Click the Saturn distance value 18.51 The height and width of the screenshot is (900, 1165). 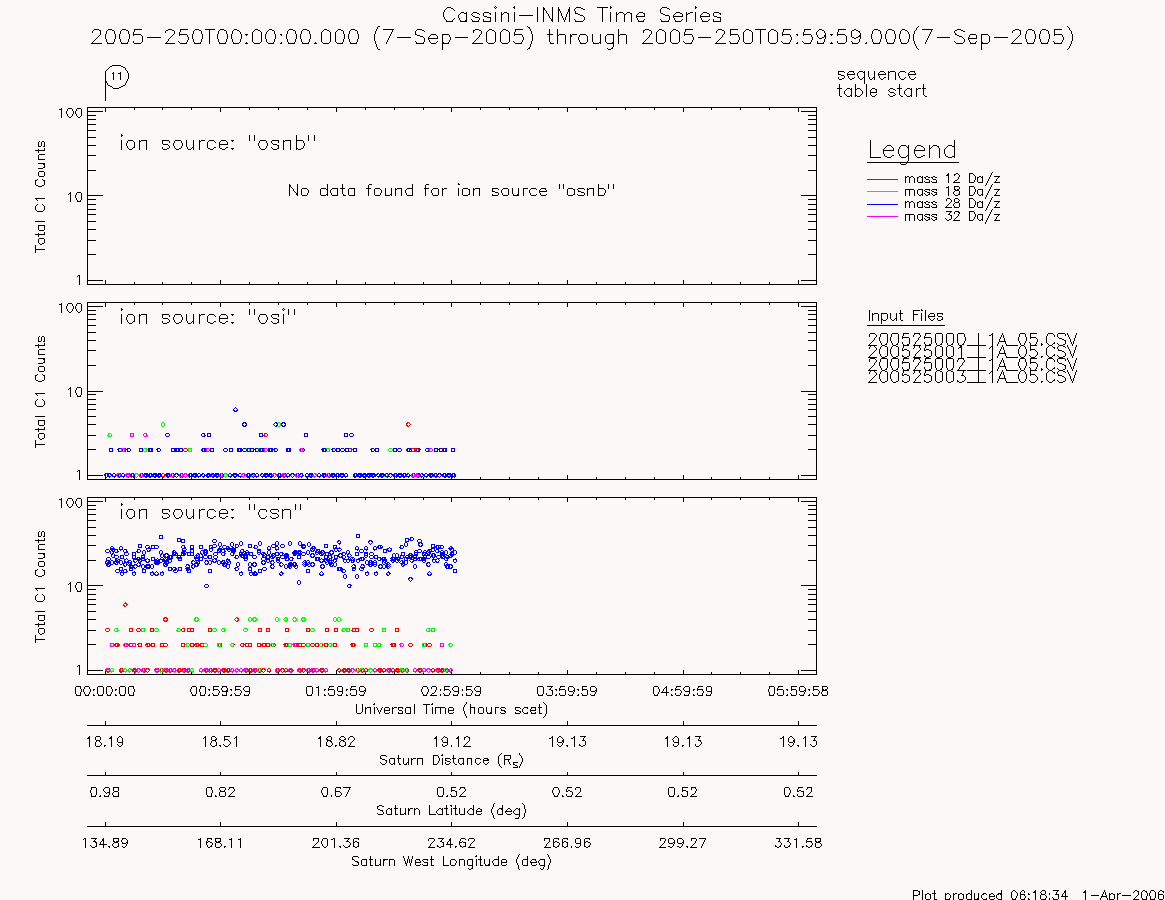click(220, 742)
